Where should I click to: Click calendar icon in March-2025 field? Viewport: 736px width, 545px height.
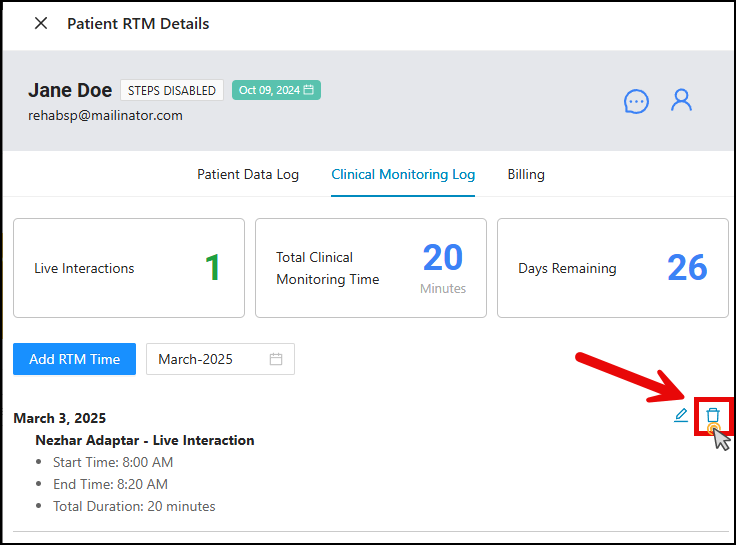pos(276,359)
